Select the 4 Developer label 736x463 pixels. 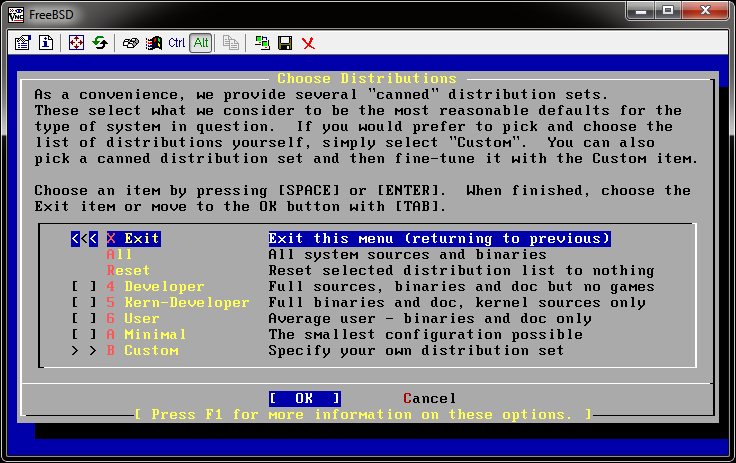pos(155,286)
